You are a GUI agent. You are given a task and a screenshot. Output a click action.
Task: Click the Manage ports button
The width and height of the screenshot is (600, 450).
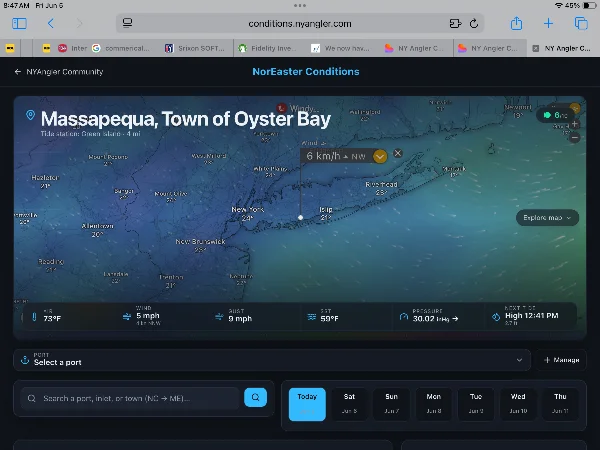click(561, 360)
